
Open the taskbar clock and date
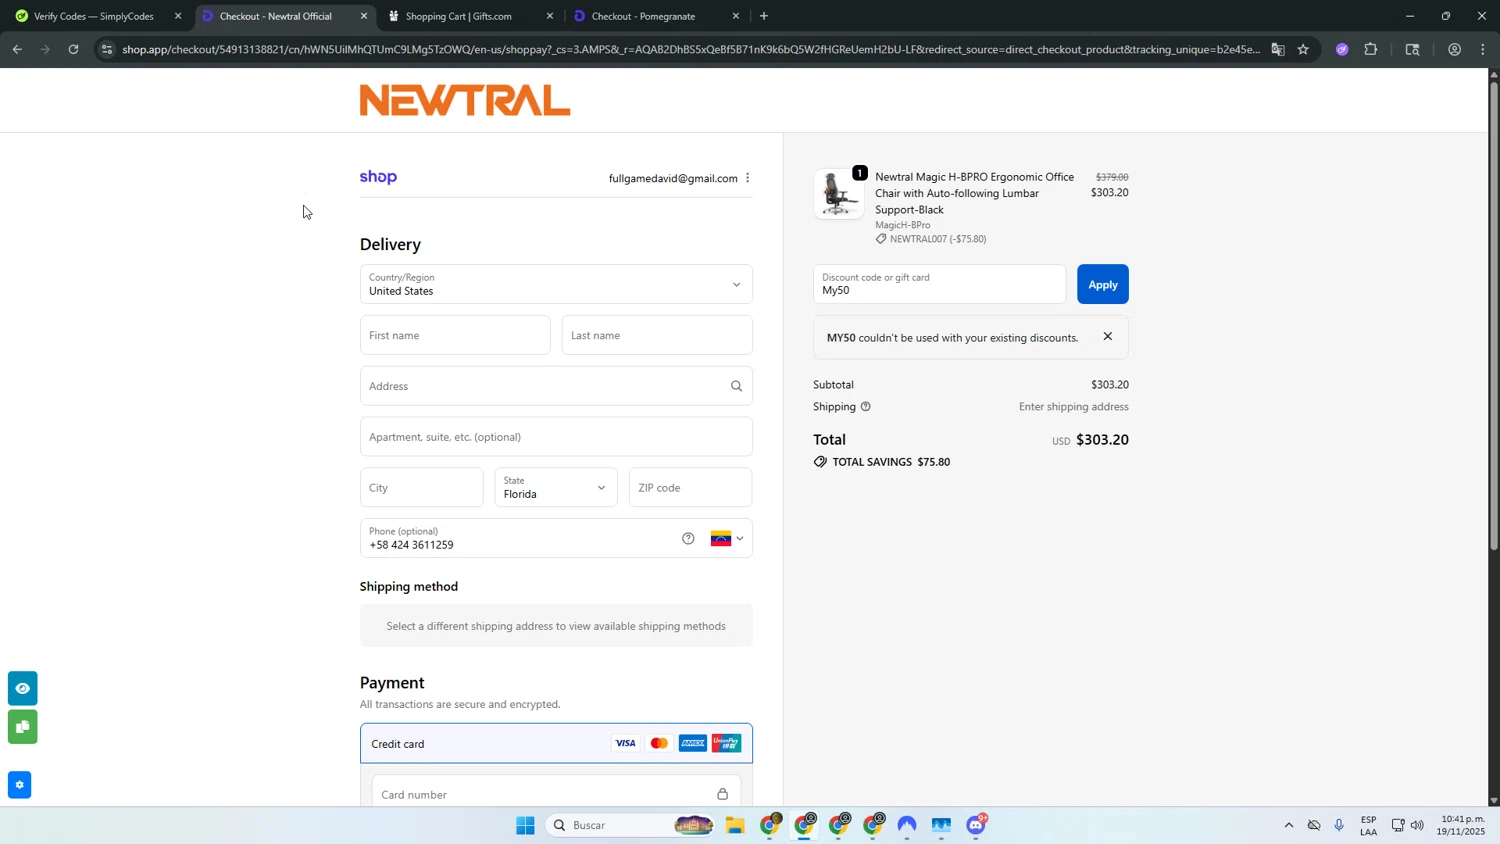1462,825
